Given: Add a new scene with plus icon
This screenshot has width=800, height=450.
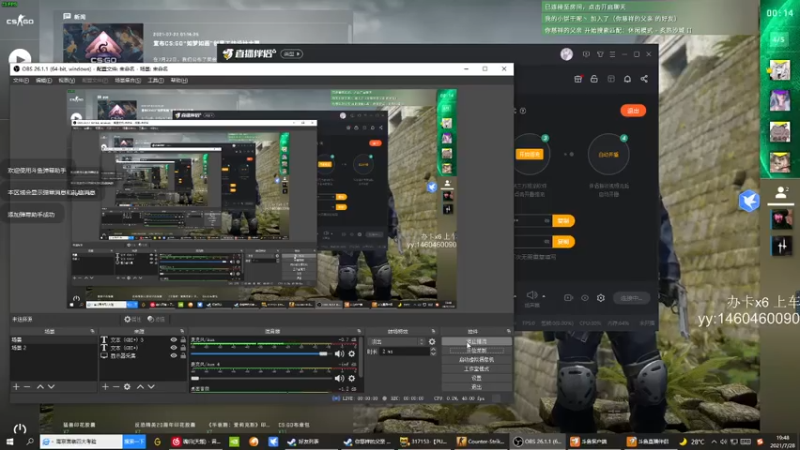Looking at the screenshot, I should coord(16,387).
